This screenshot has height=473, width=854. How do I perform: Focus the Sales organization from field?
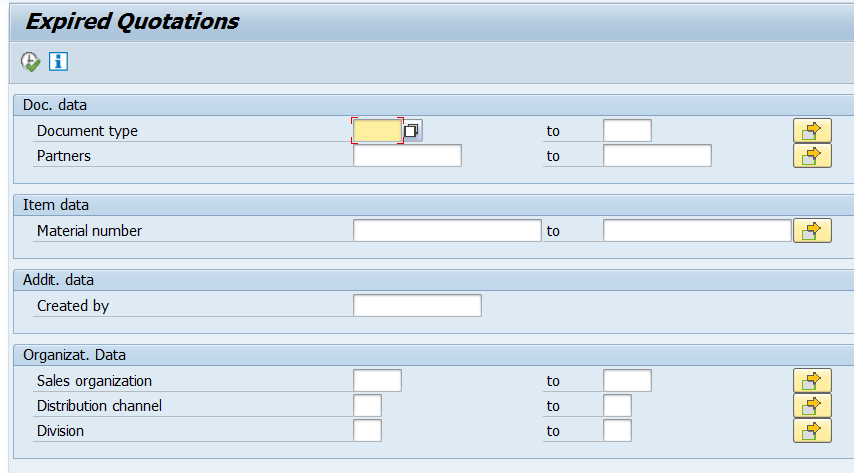(x=377, y=381)
